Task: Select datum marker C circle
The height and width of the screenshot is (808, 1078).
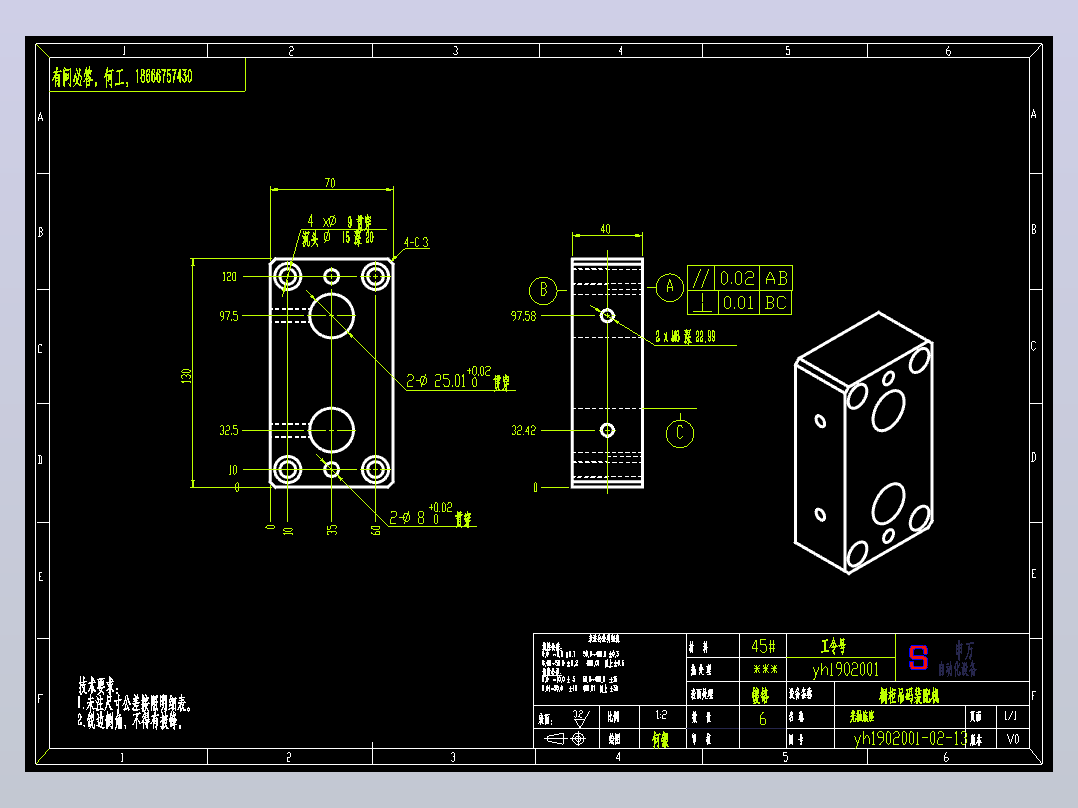Action: pos(680,433)
